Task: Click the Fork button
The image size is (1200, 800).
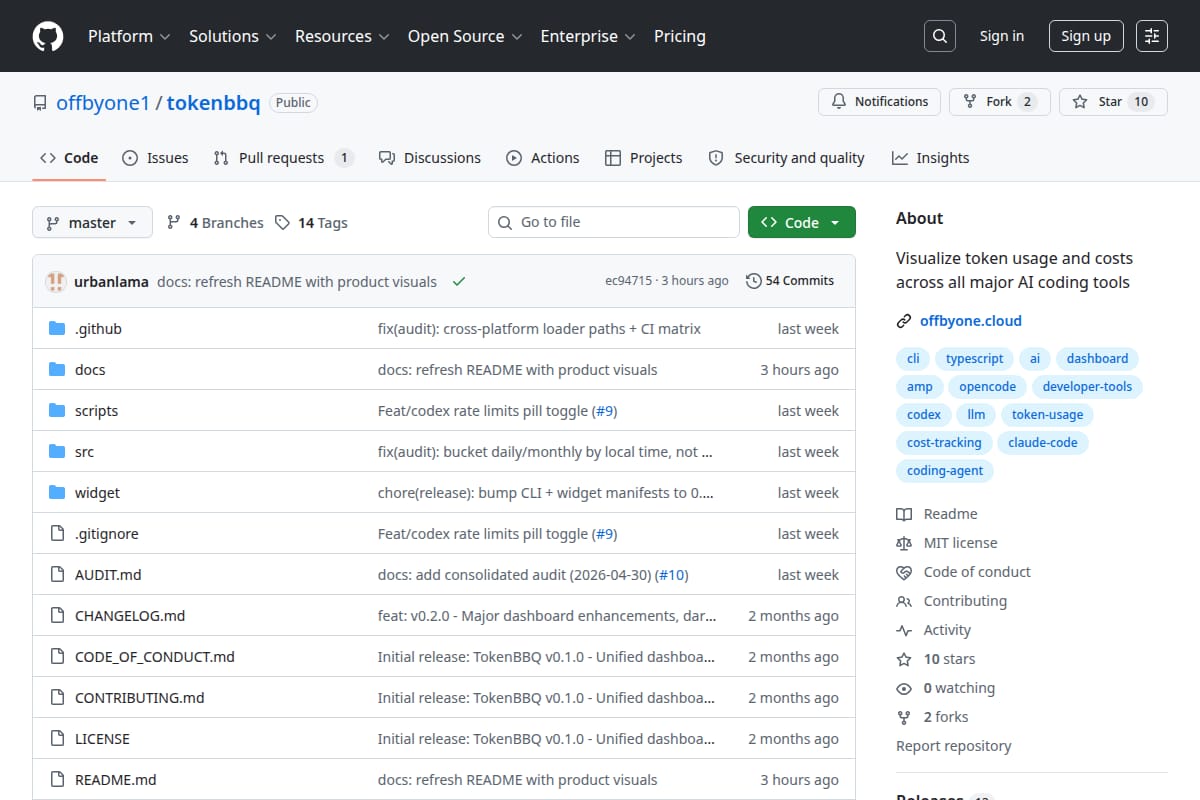Action: (x=1000, y=102)
